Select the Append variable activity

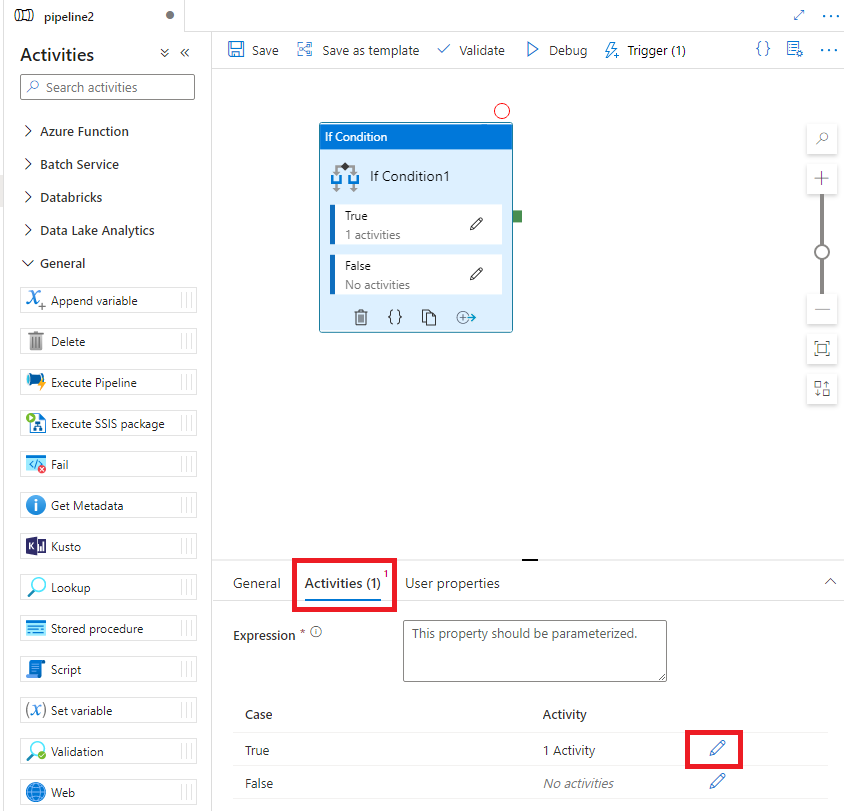click(x=108, y=300)
